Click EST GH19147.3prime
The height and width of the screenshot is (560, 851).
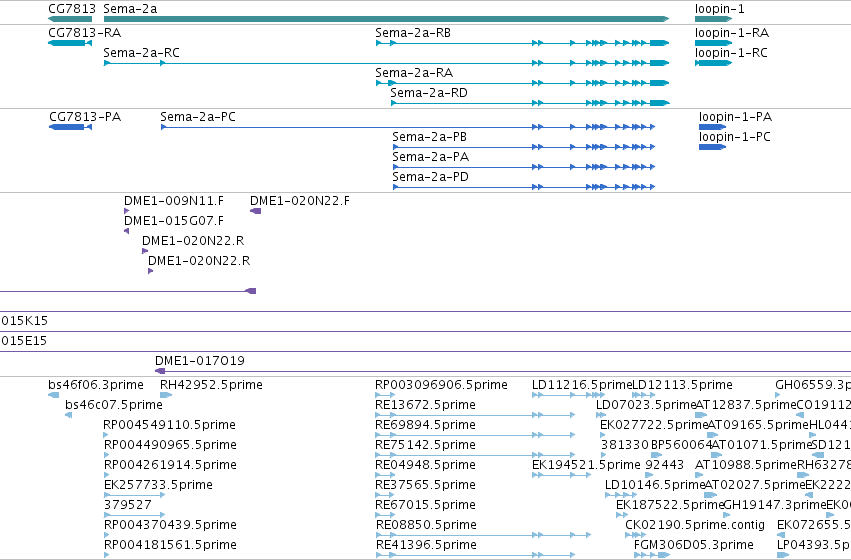pos(775,505)
